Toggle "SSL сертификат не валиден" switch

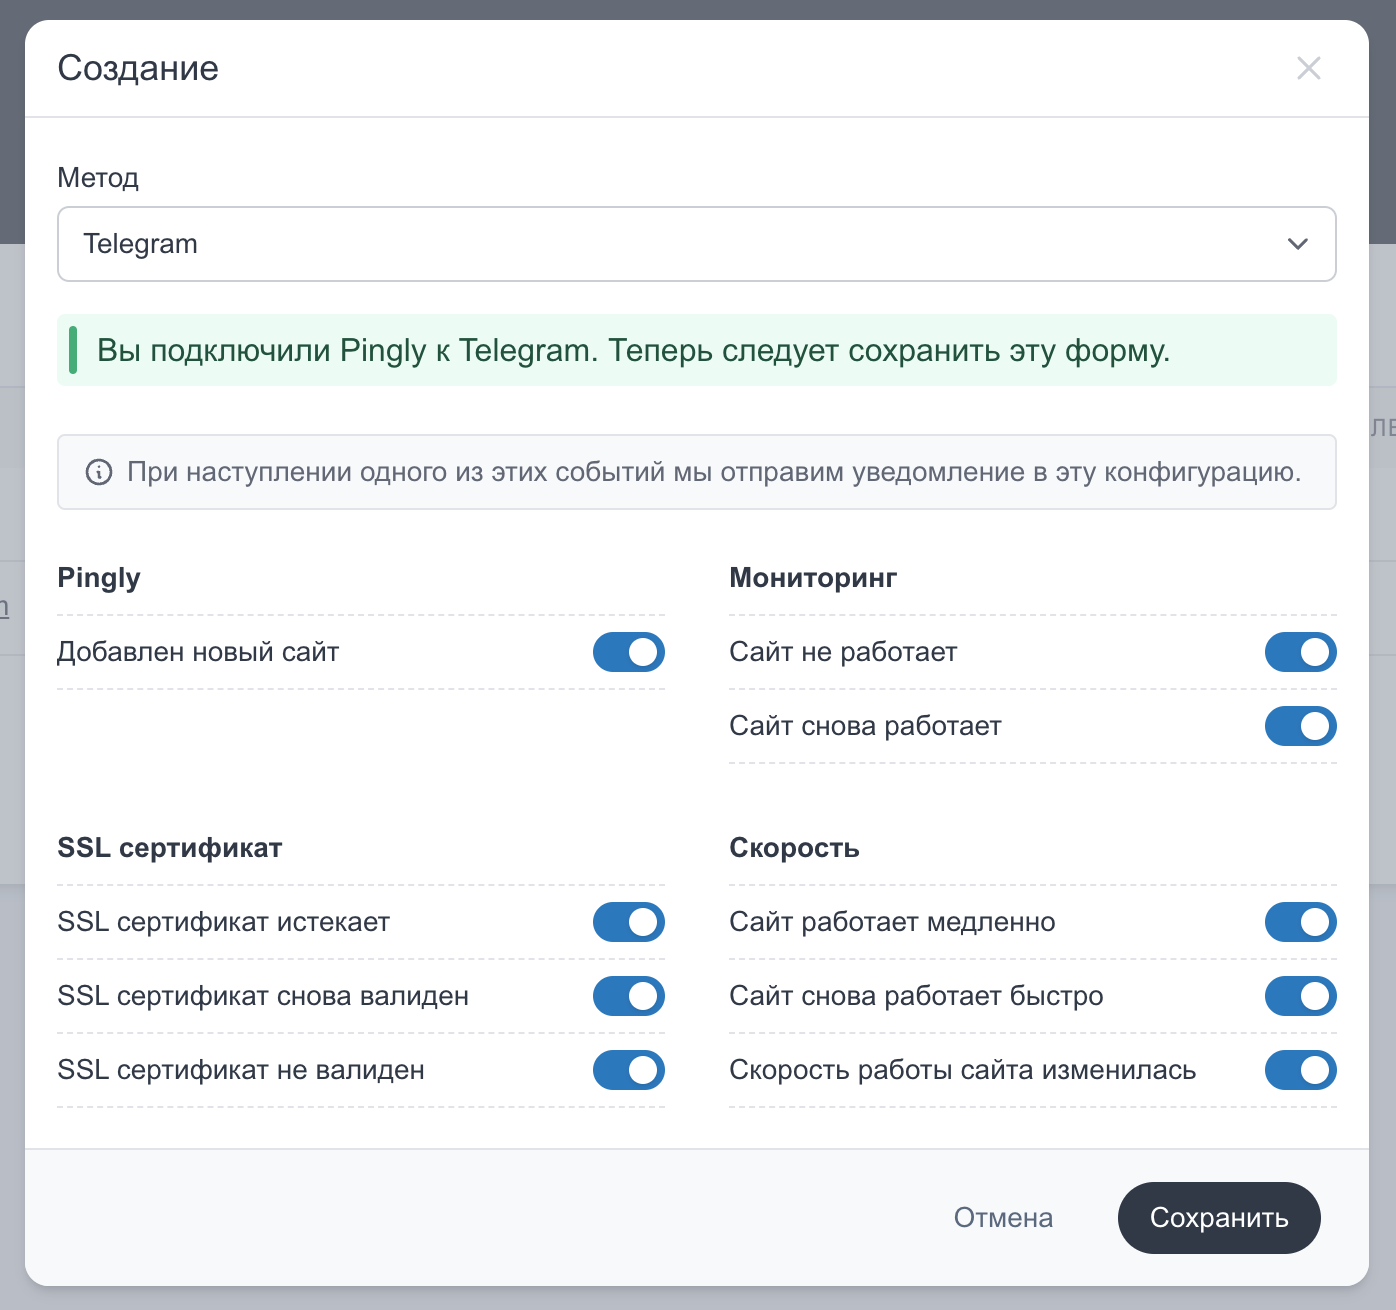629,1070
